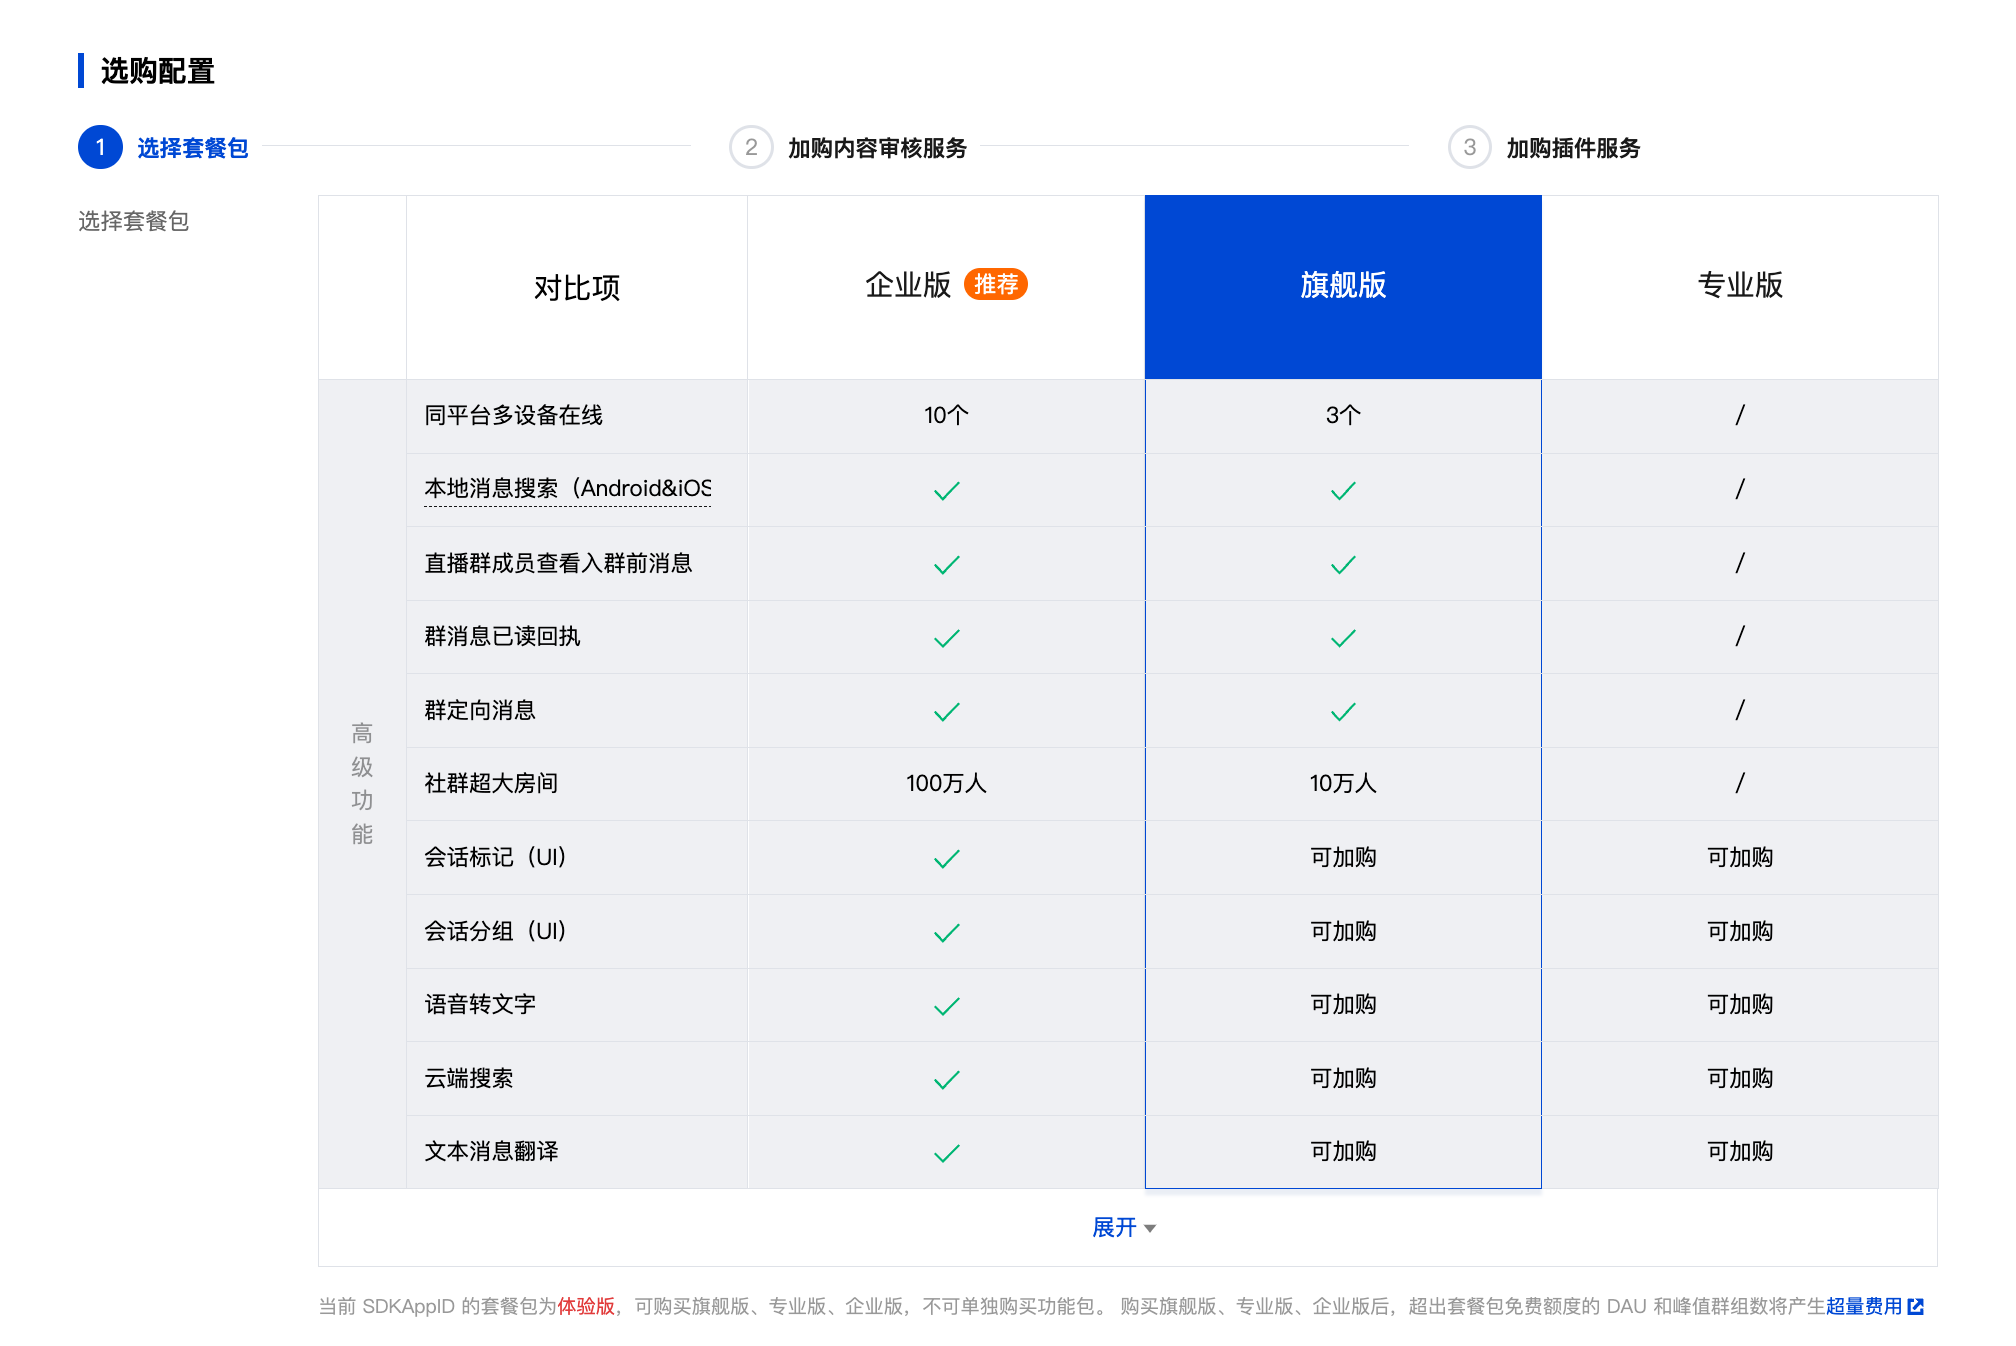
Task: Click the 群定向消息 row label
Action: coord(480,710)
